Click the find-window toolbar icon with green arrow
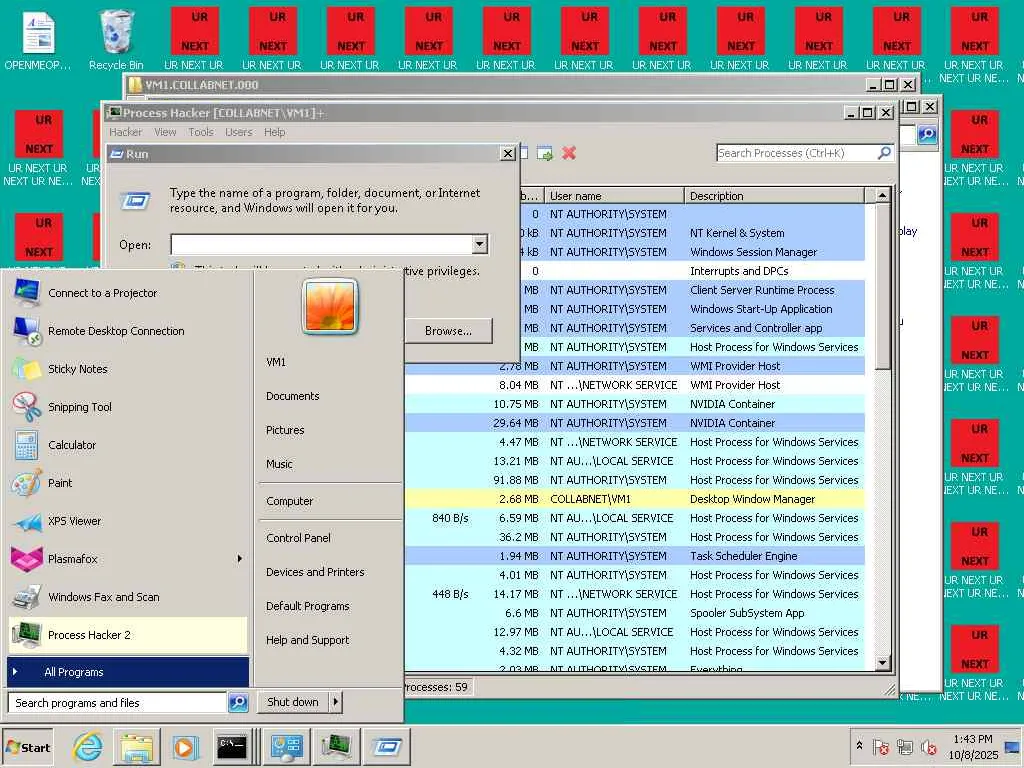 [545, 153]
